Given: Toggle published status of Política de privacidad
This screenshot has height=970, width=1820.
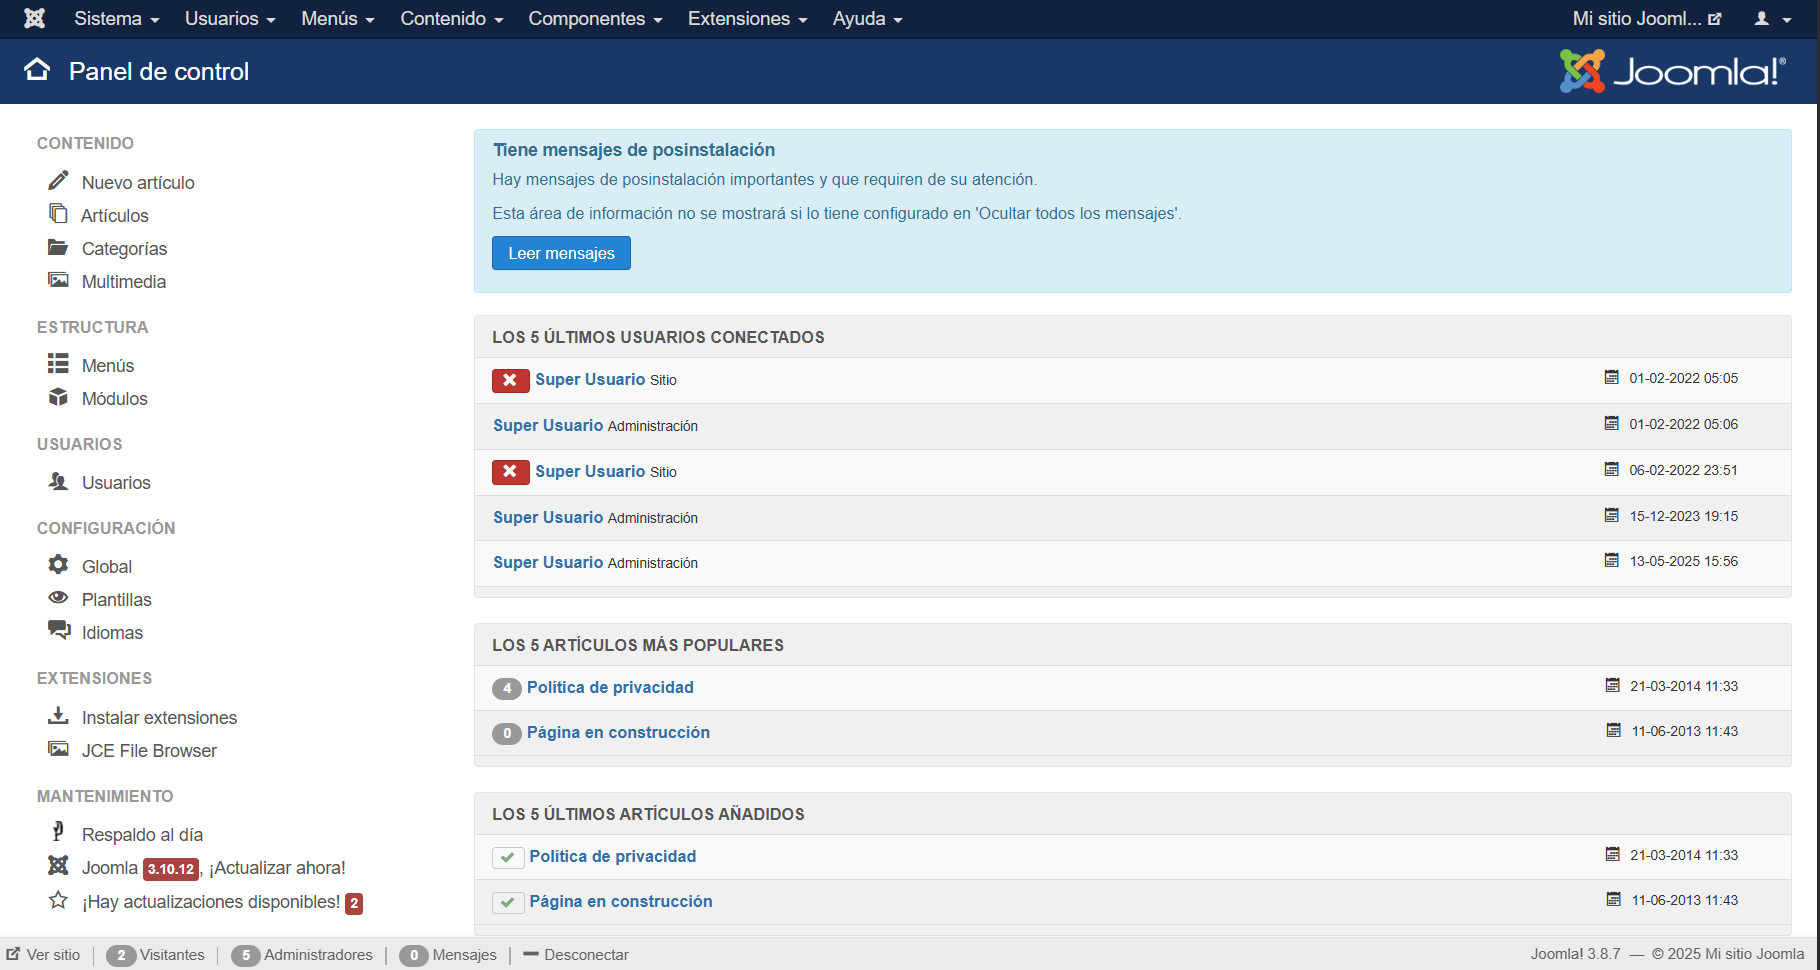Looking at the screenshot, I should point(508,857).
